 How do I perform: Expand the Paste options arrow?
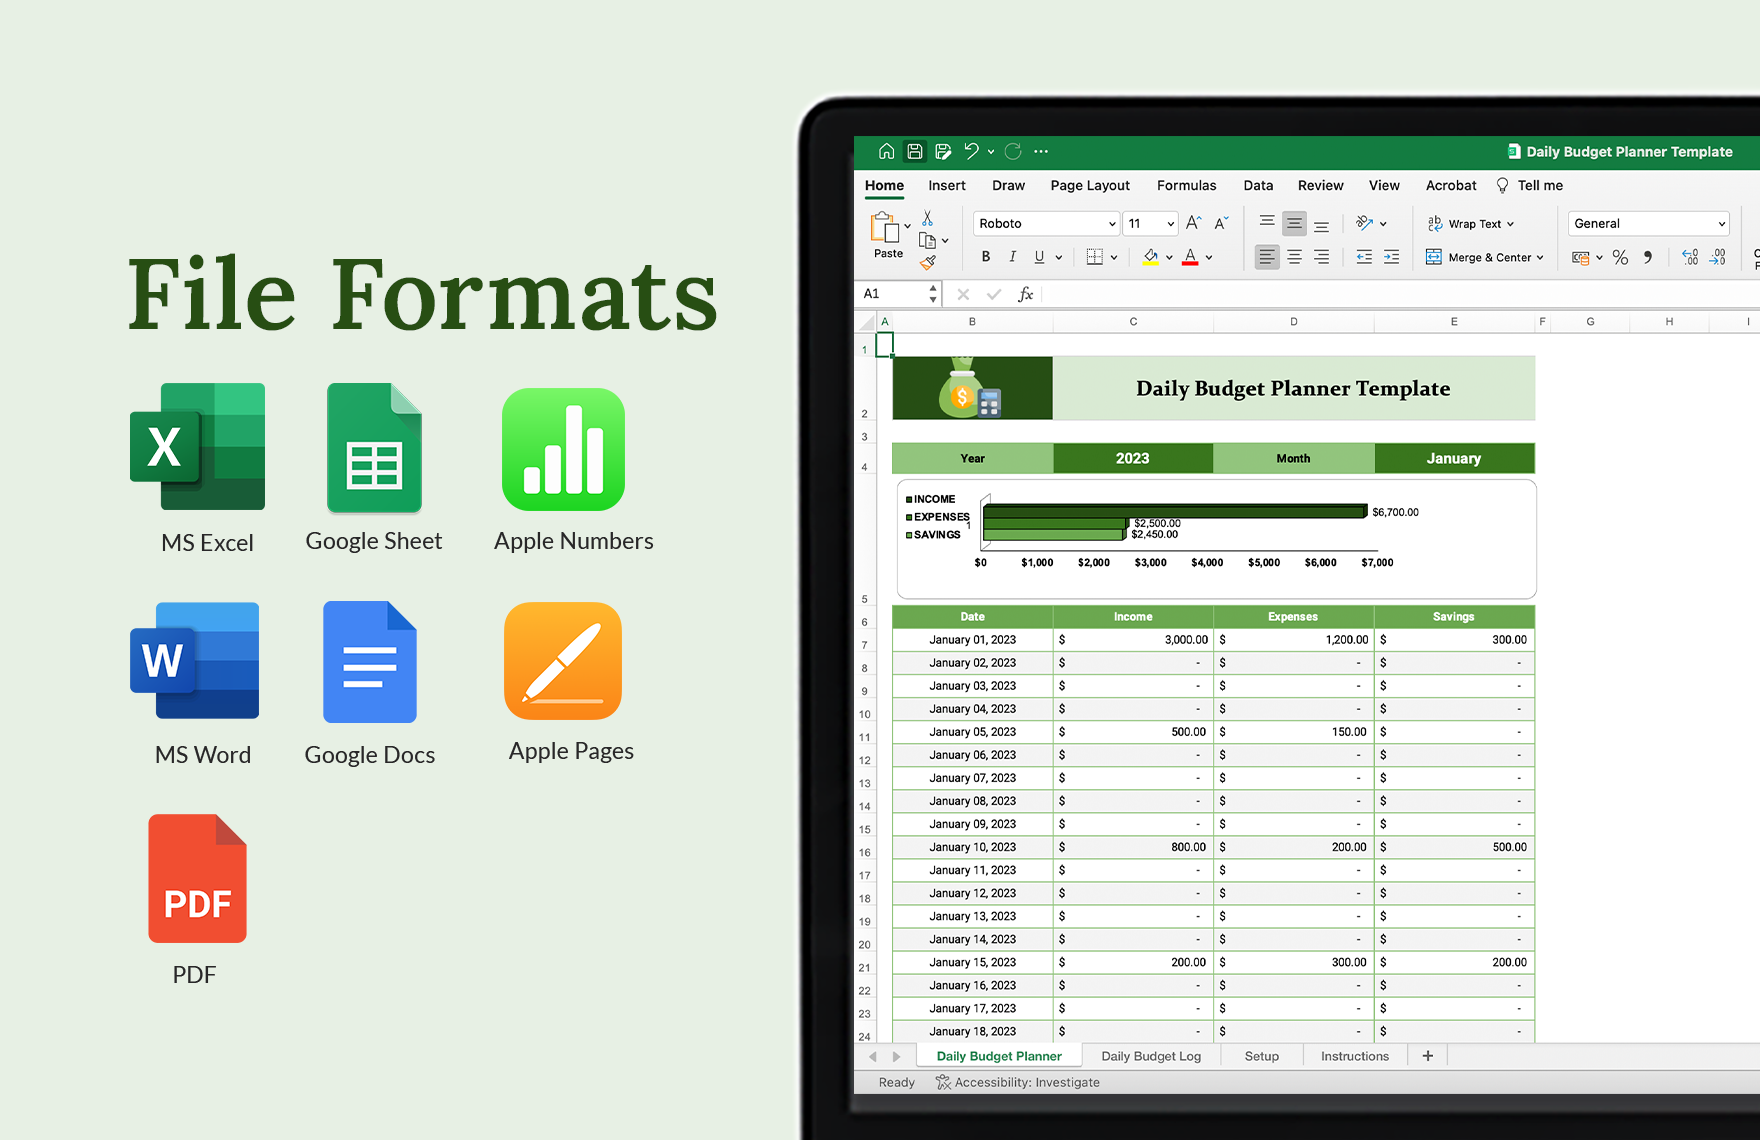(907, 227)
